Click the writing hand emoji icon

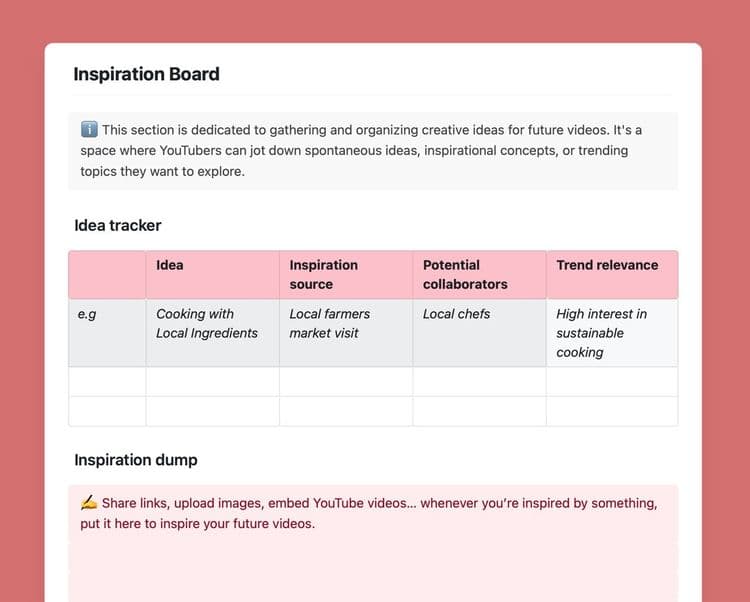pos(89,503)
